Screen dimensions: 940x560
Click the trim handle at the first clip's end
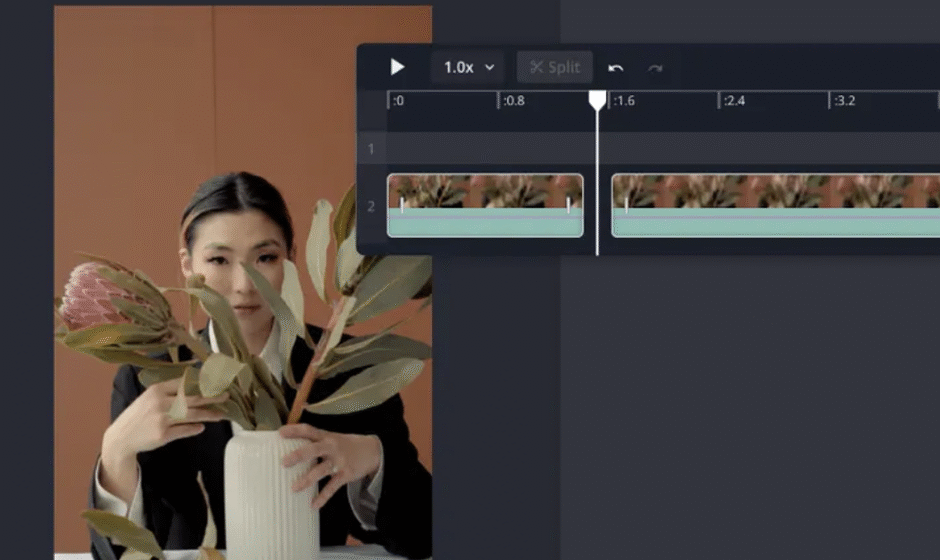tap(568, 205)
